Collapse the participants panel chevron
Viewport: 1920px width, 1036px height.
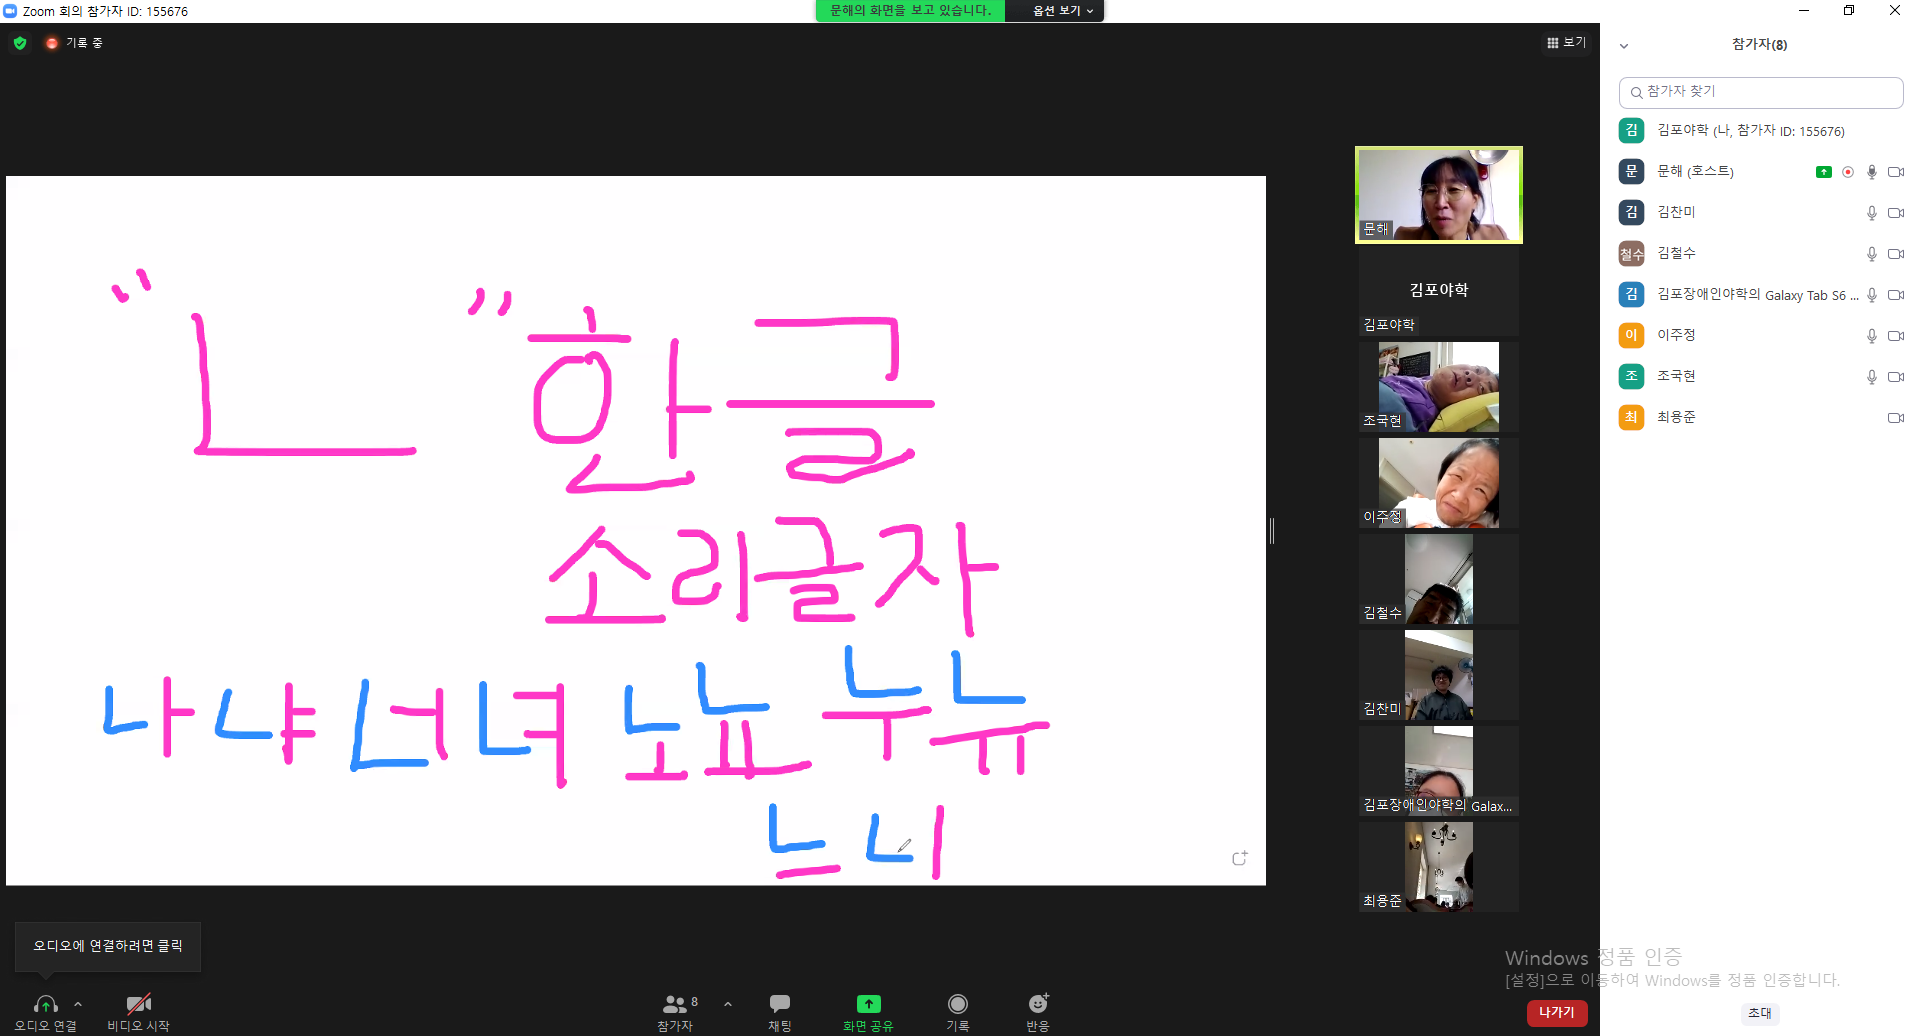(x=1624, y=46)
